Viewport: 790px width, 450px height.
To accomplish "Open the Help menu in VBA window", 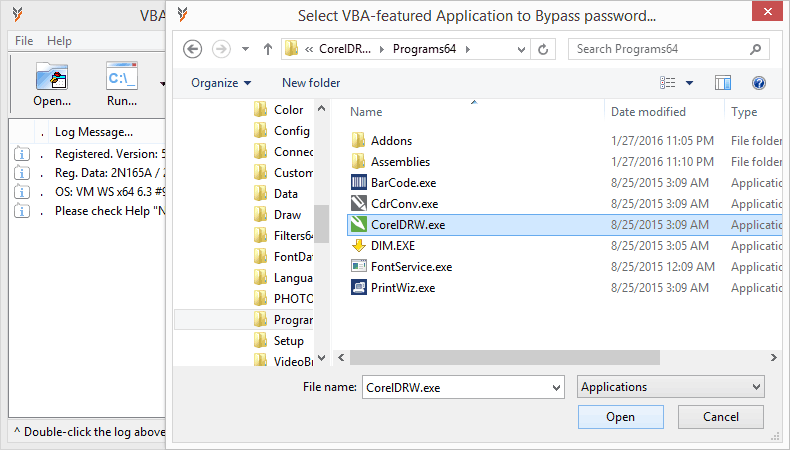I will 59,41.
